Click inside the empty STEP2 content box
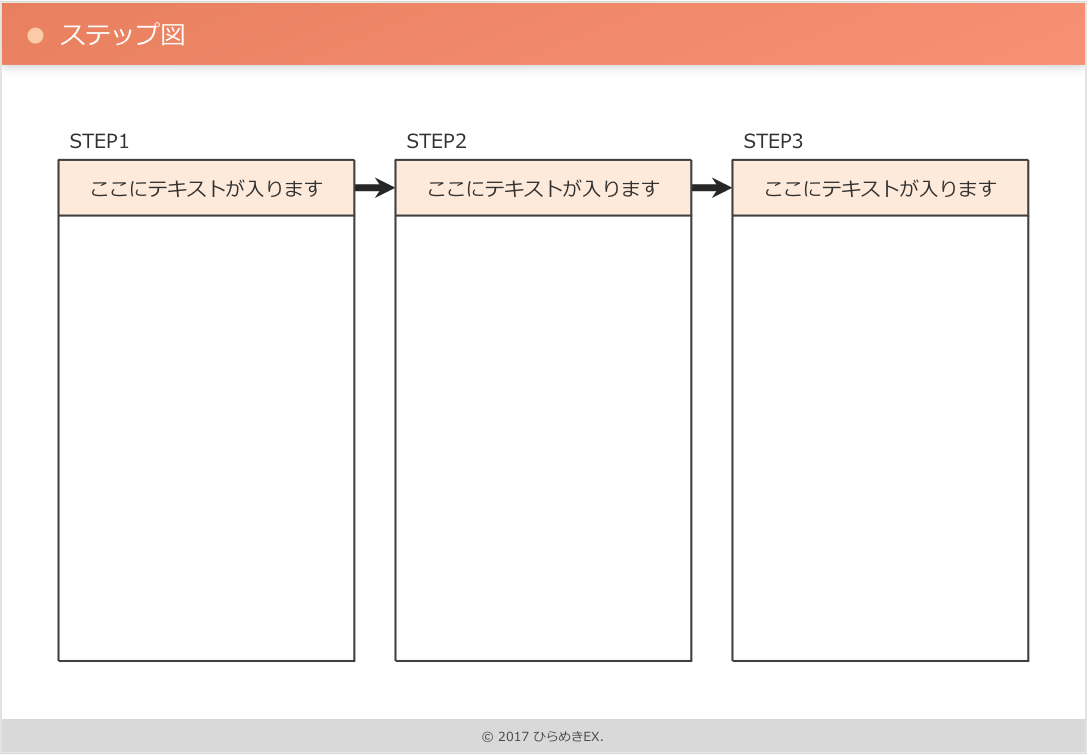Viewport: 1087px width, 755px height. click(x=543, y=438)
